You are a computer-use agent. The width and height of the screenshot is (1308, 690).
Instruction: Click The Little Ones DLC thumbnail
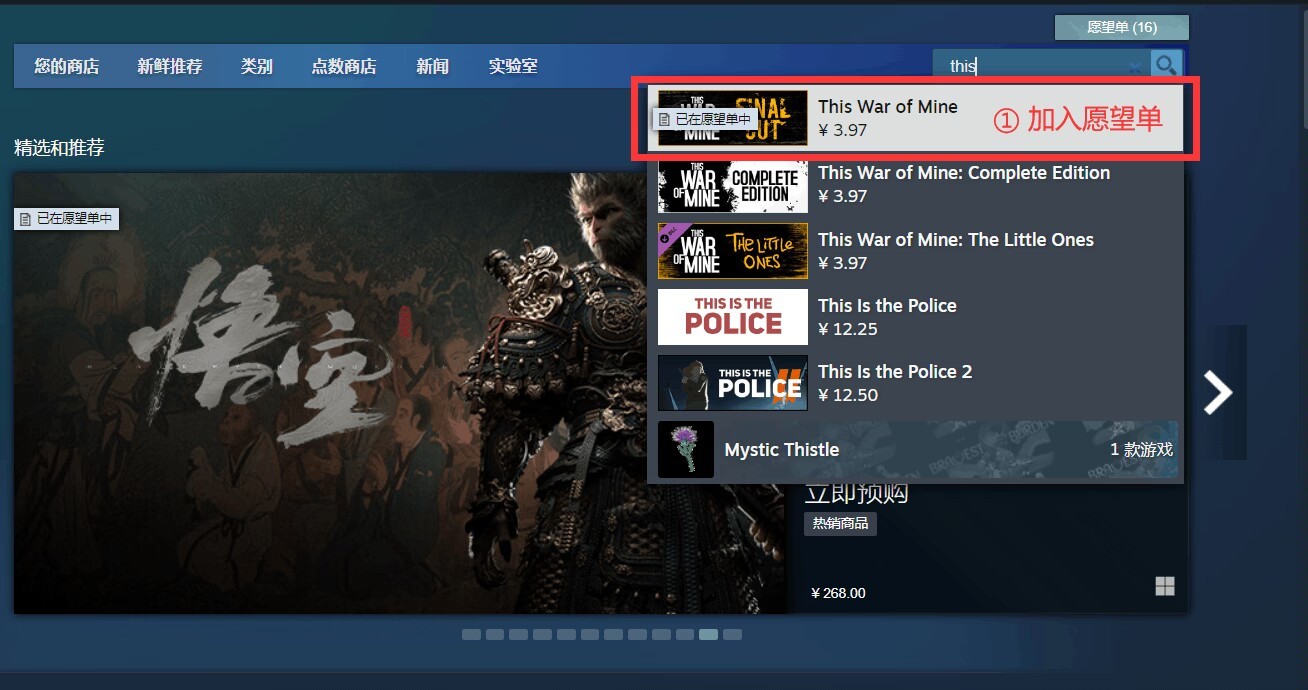[732, 251]
